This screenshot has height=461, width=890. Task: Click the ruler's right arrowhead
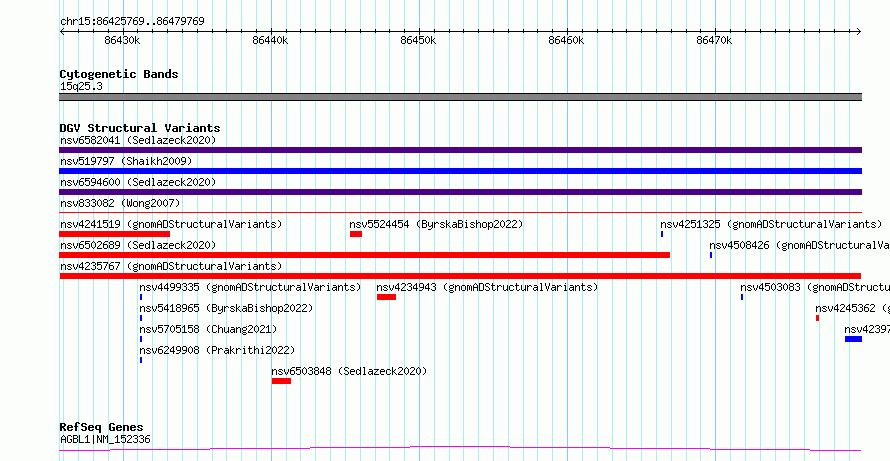pos(859,32)
